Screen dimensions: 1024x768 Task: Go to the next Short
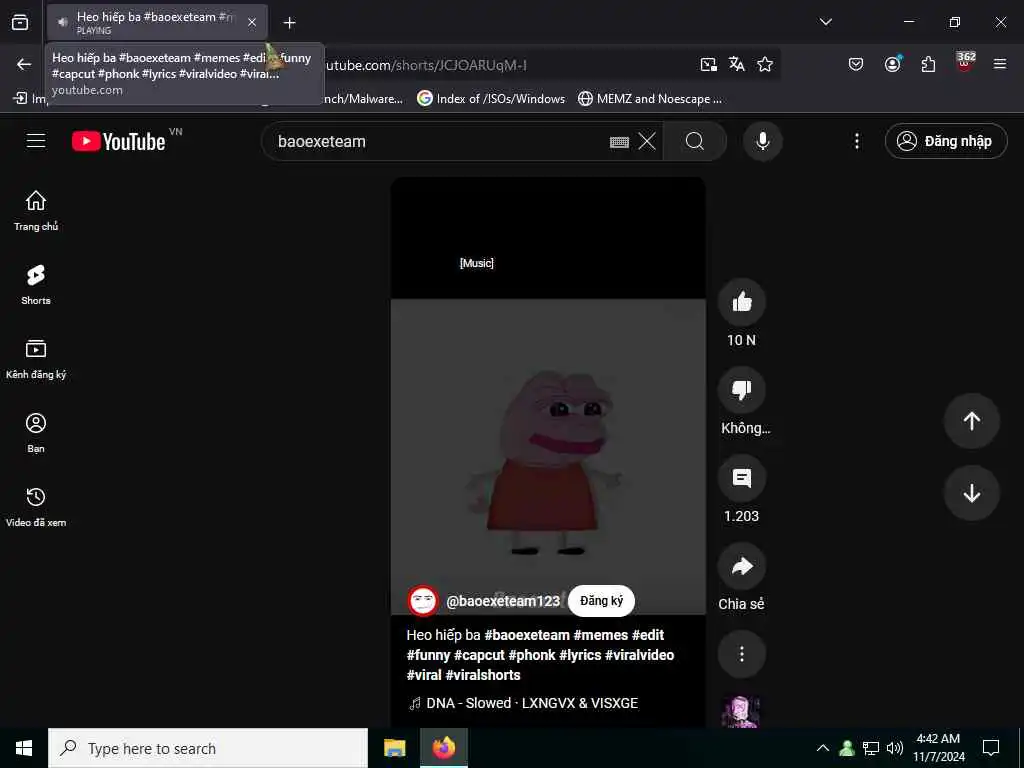tap(972, 493)
